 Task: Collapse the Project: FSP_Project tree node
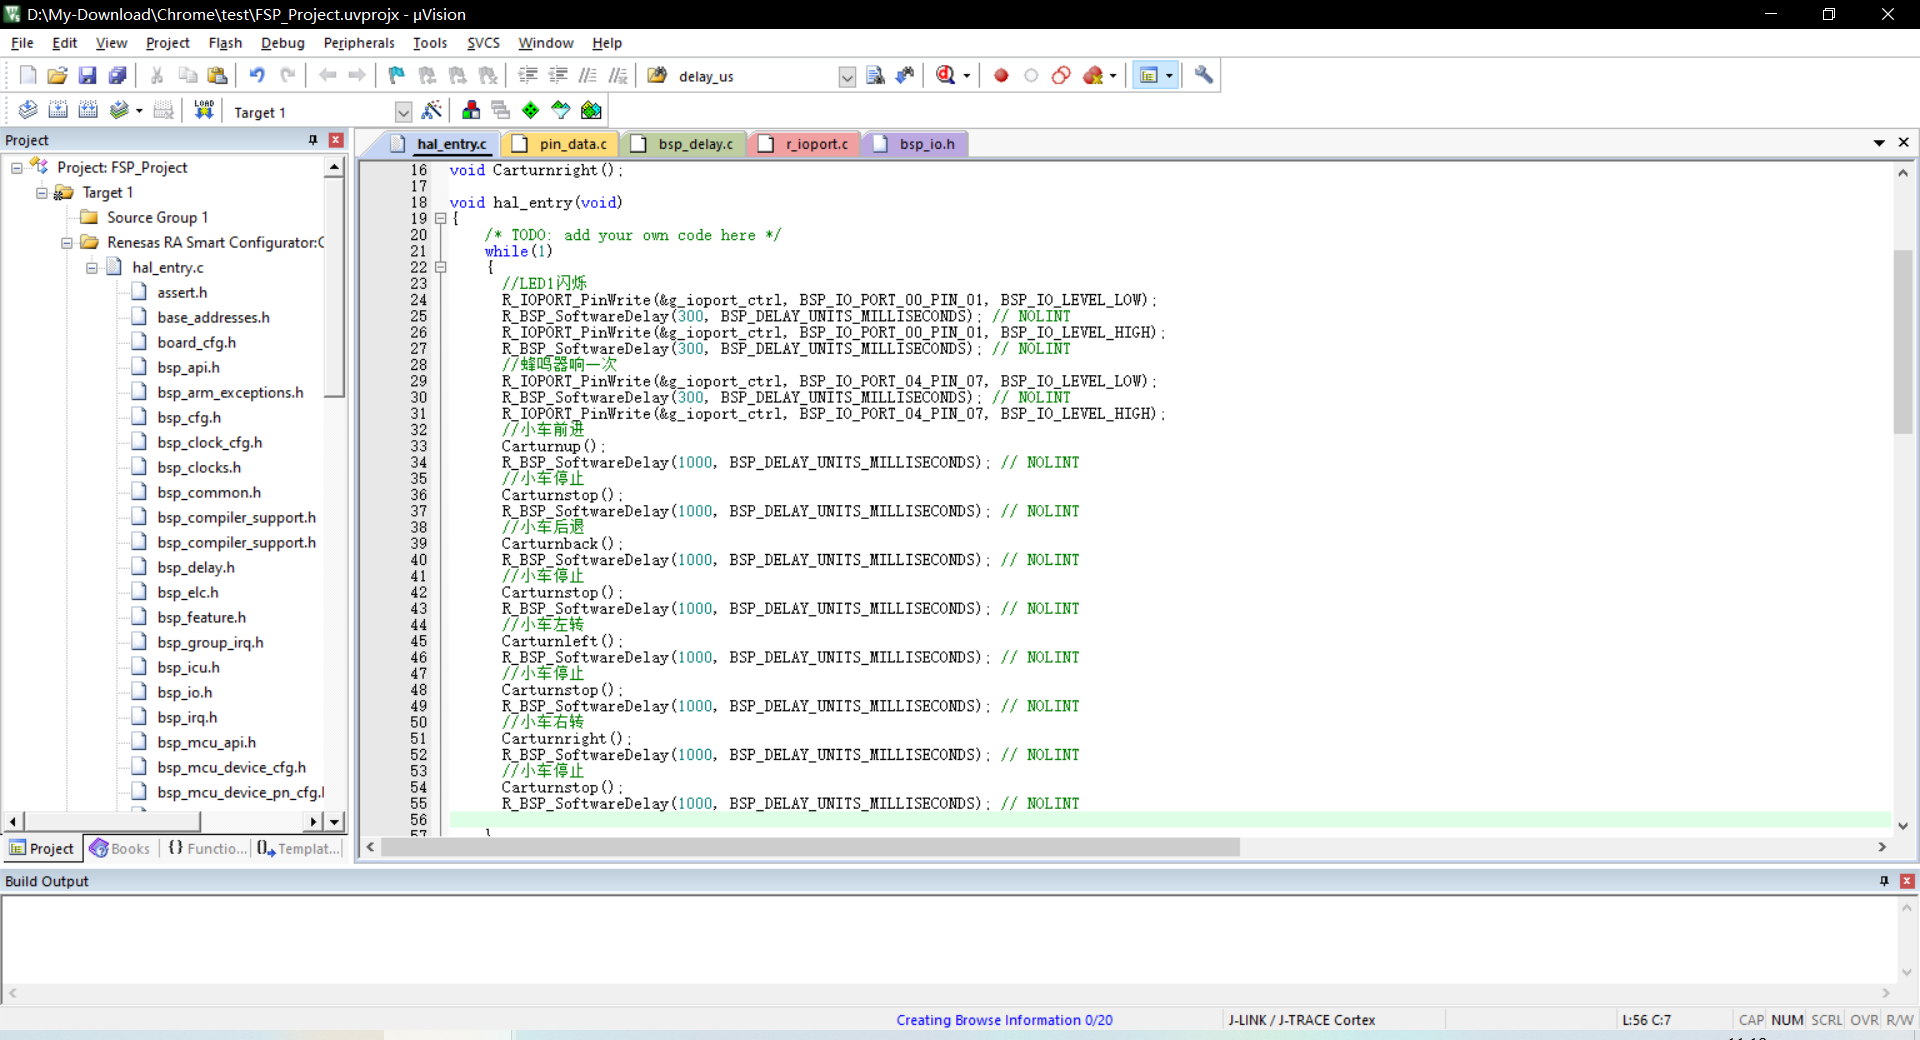point(17,168)
